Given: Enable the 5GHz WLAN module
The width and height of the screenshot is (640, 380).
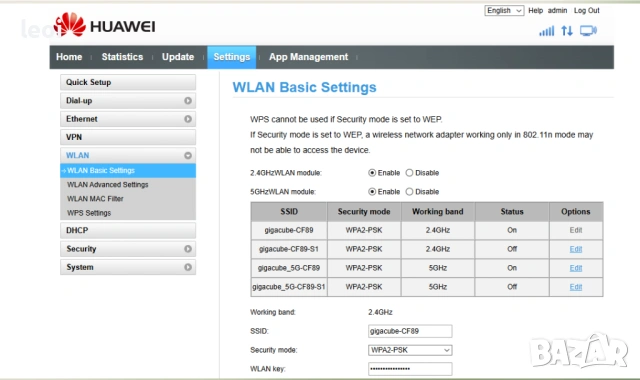Looking at the screenshot, I should 372,191.
